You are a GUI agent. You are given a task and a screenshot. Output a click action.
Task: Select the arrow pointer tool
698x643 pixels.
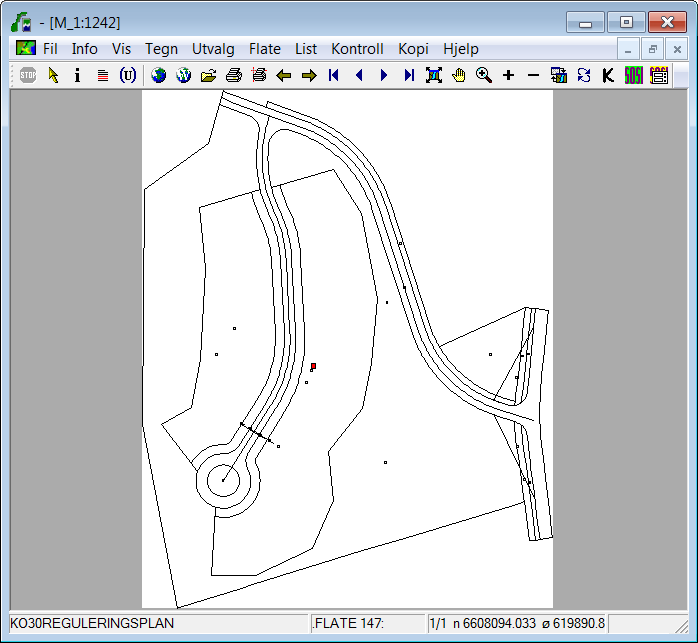53,75
